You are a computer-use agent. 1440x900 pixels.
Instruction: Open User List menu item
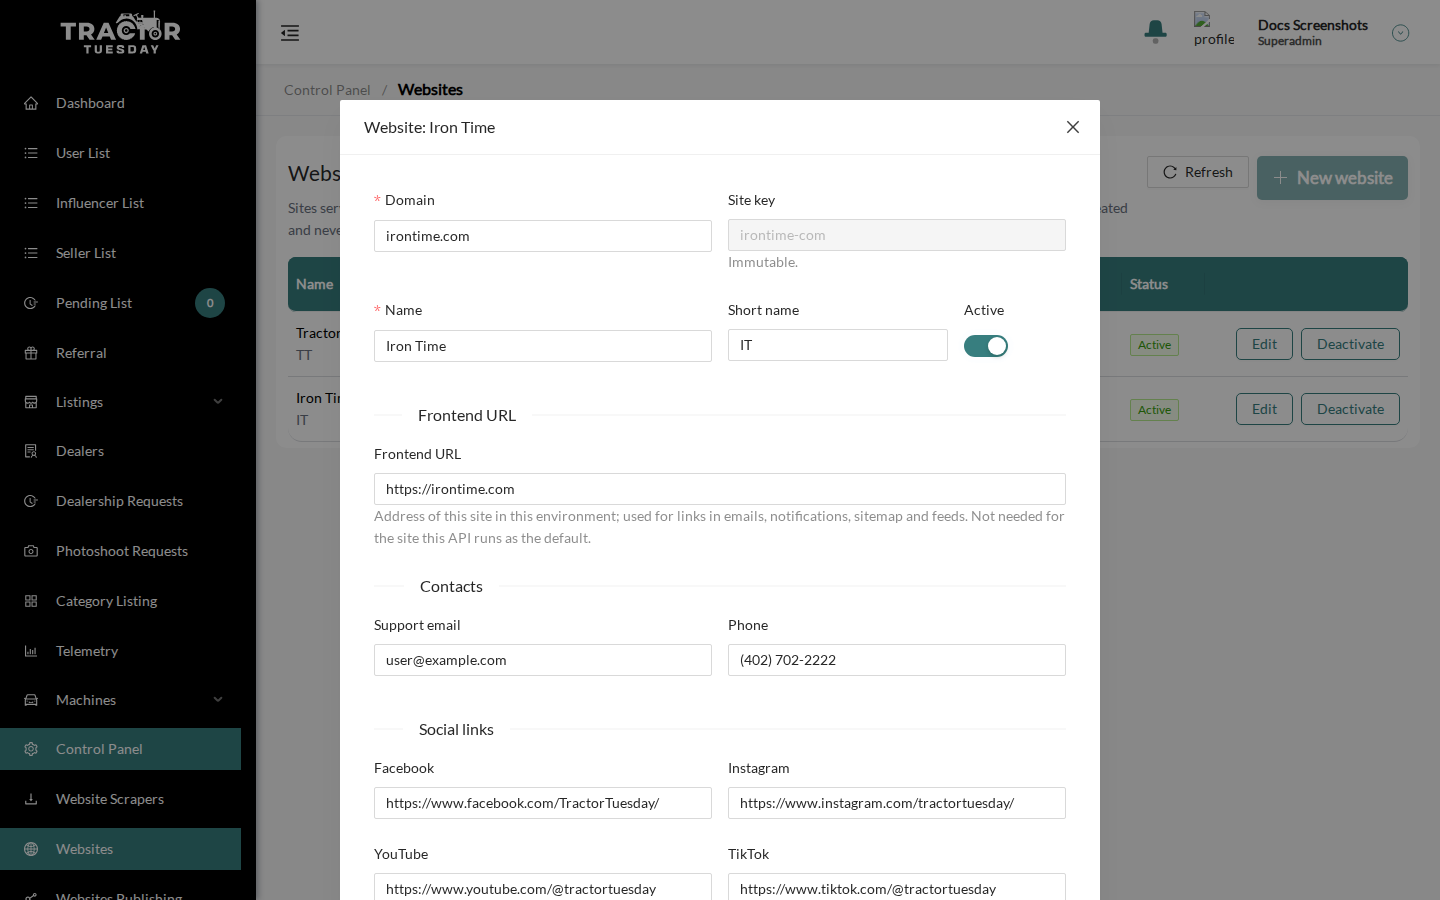click(120, 153)
